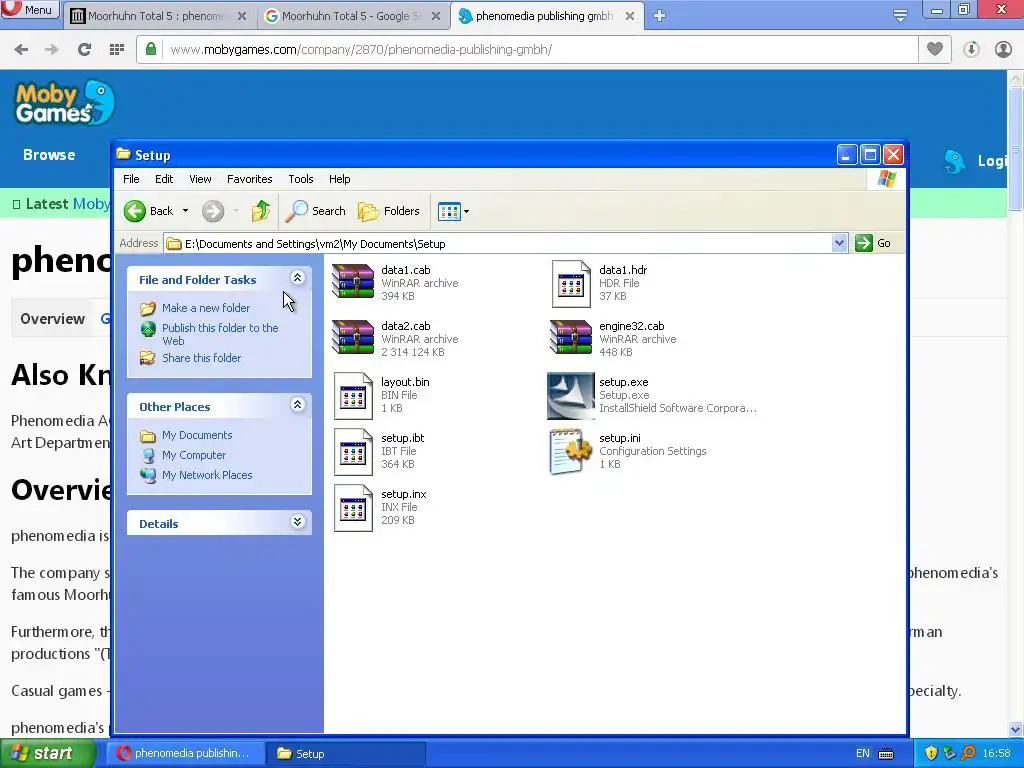Go to My Documents in Other Places
Image resolution: width=1024 pixels, height=768 pixels.
(x=197, y=435)
